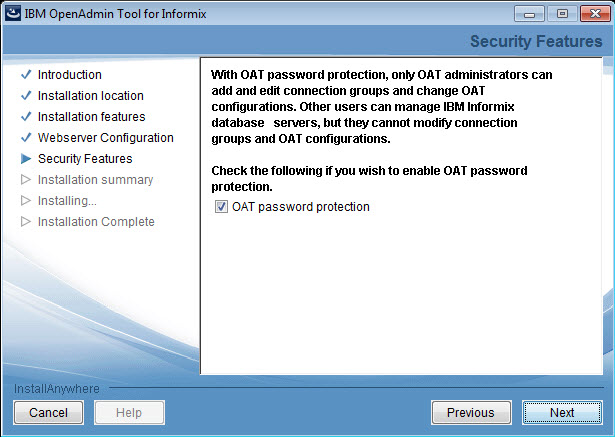Viewport: 615px width, 437px height.
Task: Click the Security Features current-step arrow icon
Action: 25,159
